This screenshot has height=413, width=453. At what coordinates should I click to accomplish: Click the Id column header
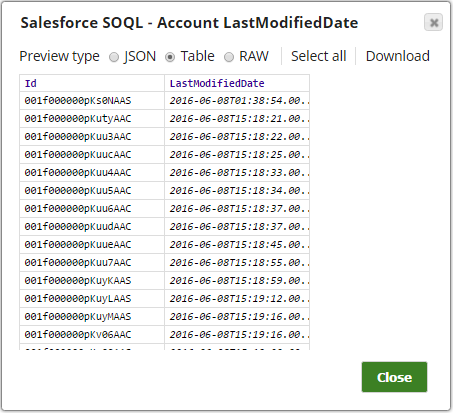point(92,83)
